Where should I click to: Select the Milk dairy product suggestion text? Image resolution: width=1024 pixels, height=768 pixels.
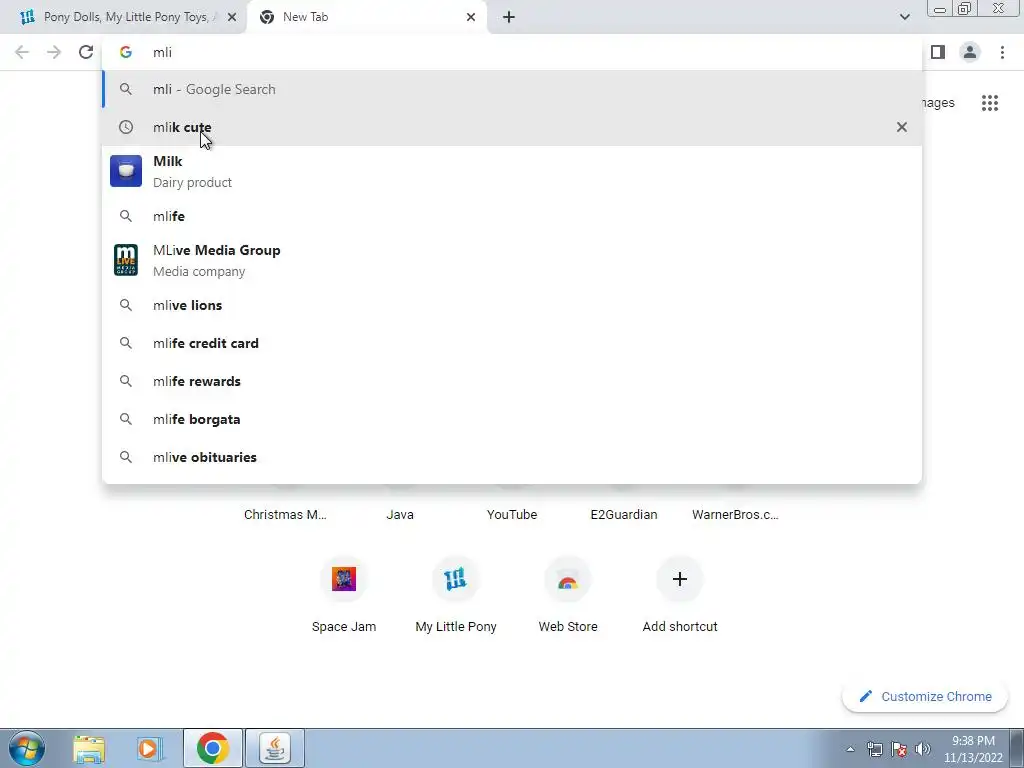[192, 171]
